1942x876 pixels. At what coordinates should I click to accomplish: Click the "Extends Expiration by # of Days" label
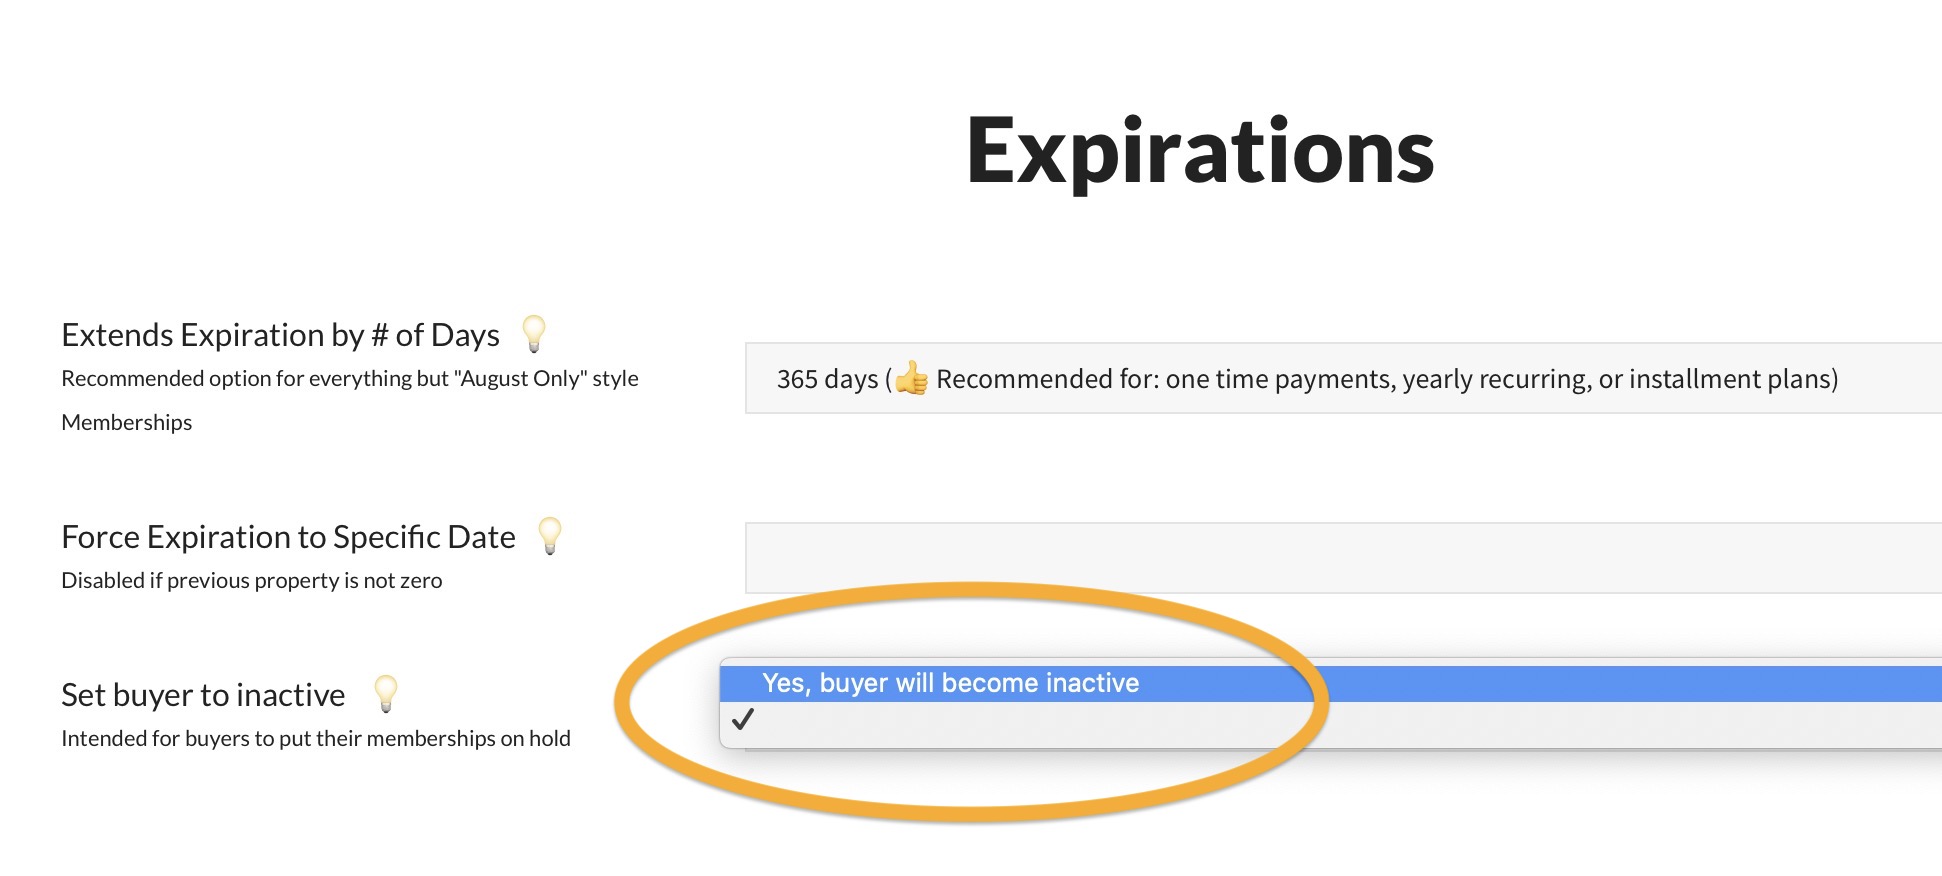280,335
